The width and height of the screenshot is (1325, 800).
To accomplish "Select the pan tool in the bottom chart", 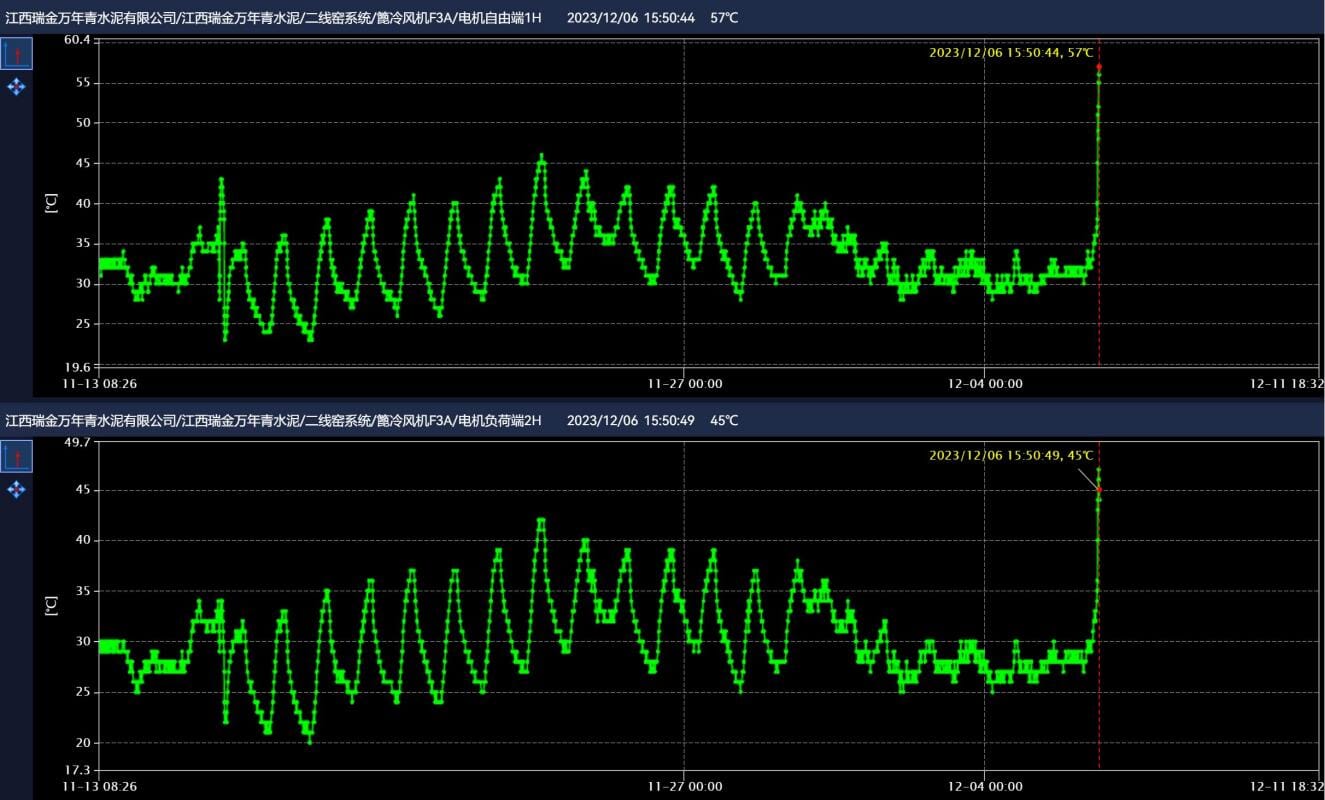I will click(16, 489).
